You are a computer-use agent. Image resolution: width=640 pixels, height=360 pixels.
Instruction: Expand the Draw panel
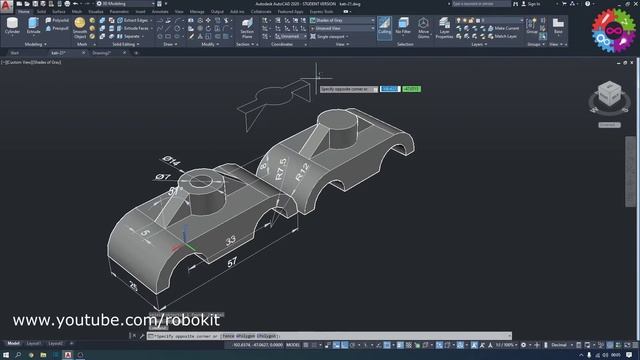tap(170, 44)
